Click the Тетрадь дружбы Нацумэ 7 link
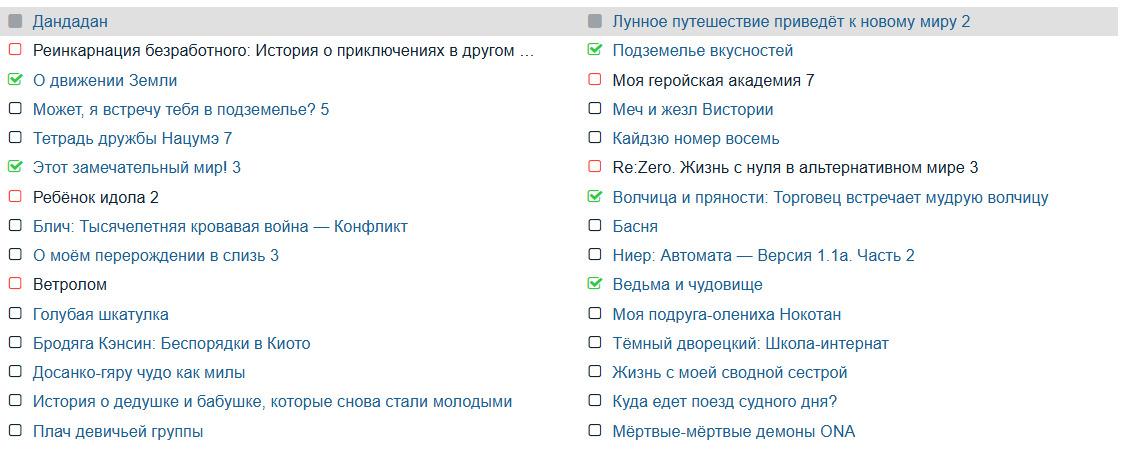Image resolution: width=1131 pixels, height=469 pixels. point(132,139)
